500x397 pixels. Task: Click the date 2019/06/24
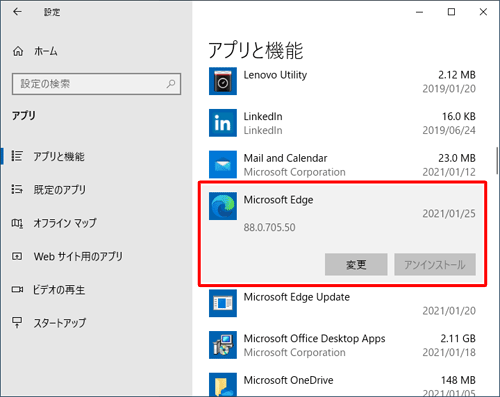pyautogui.click(x=449, y=130)
